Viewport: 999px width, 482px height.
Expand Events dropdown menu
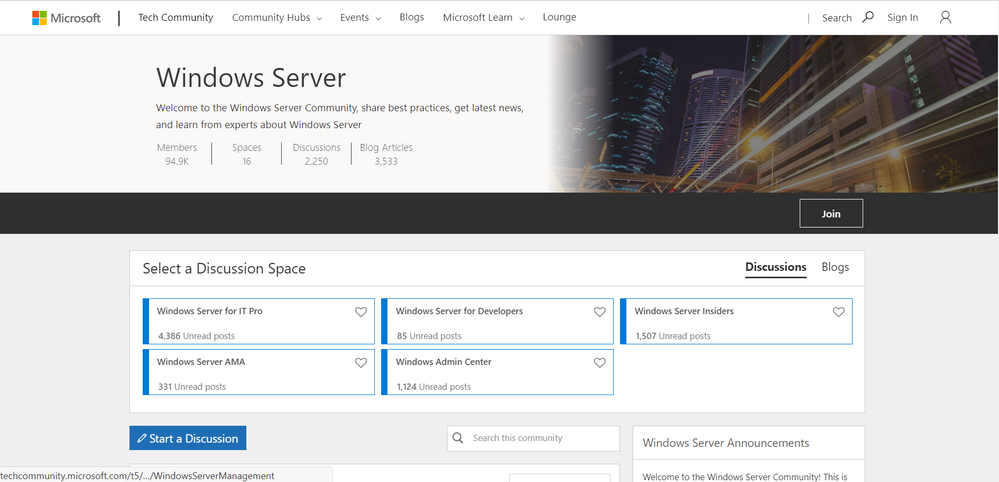pyautogui.click(x=361, y=18)
